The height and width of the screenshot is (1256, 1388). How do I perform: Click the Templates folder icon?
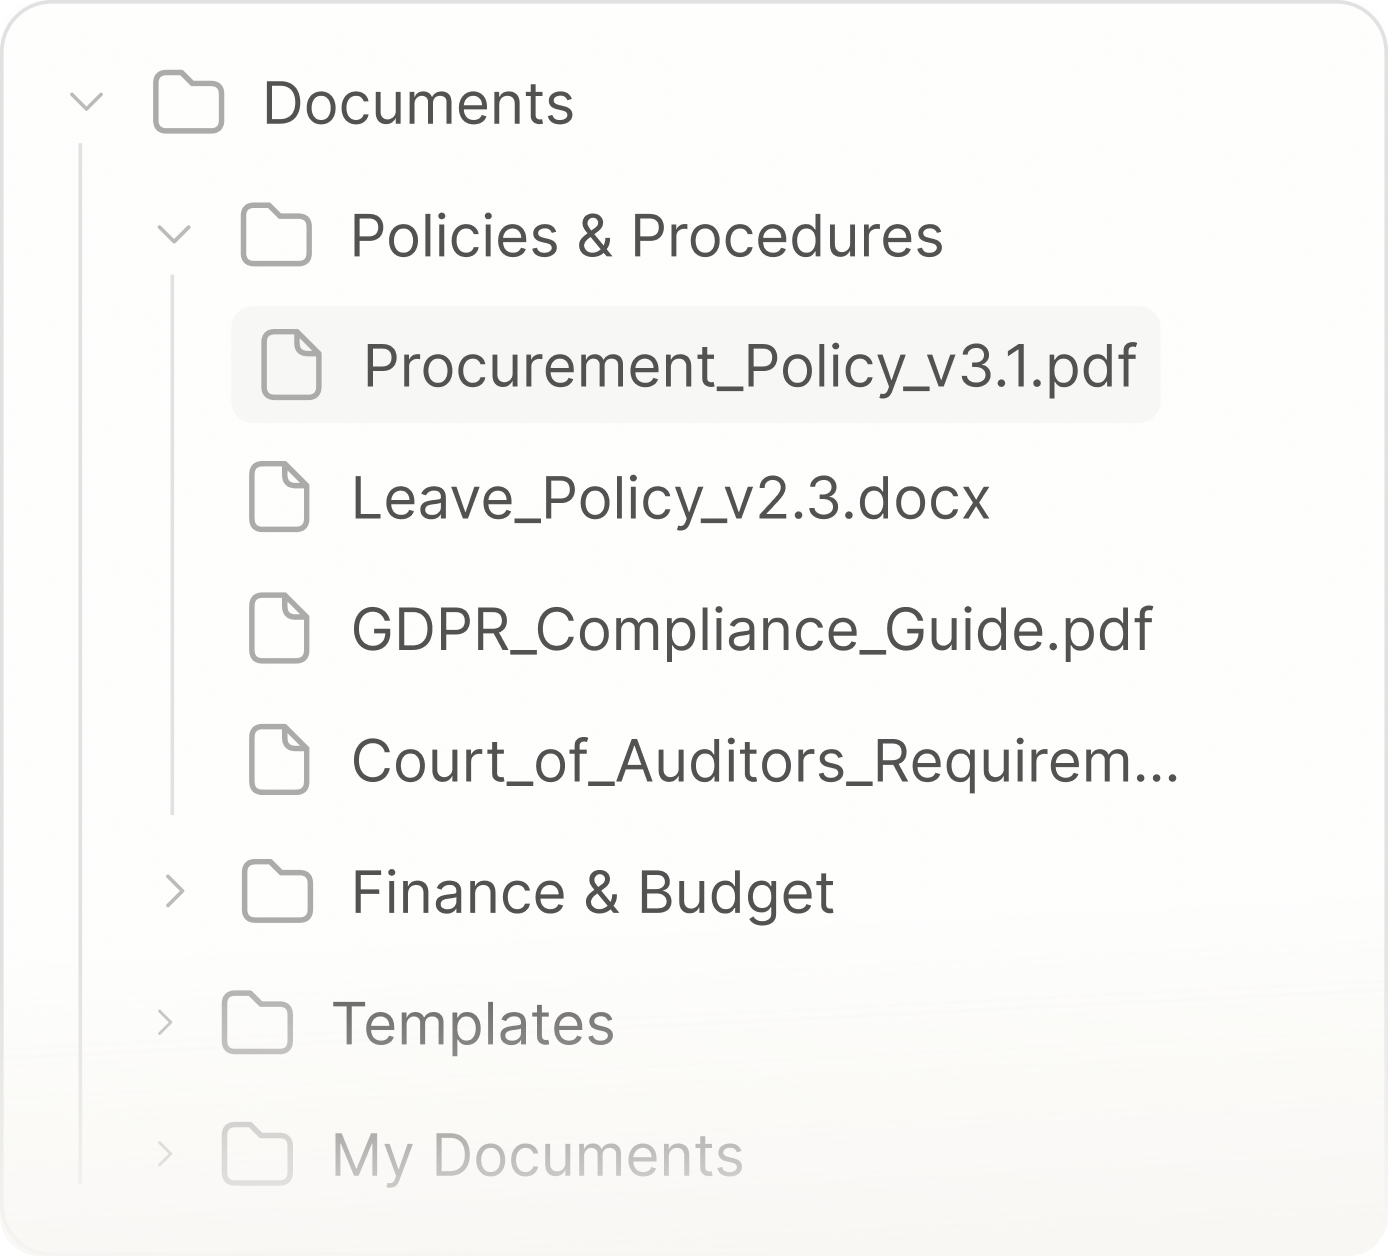(x=257, y=1023)
